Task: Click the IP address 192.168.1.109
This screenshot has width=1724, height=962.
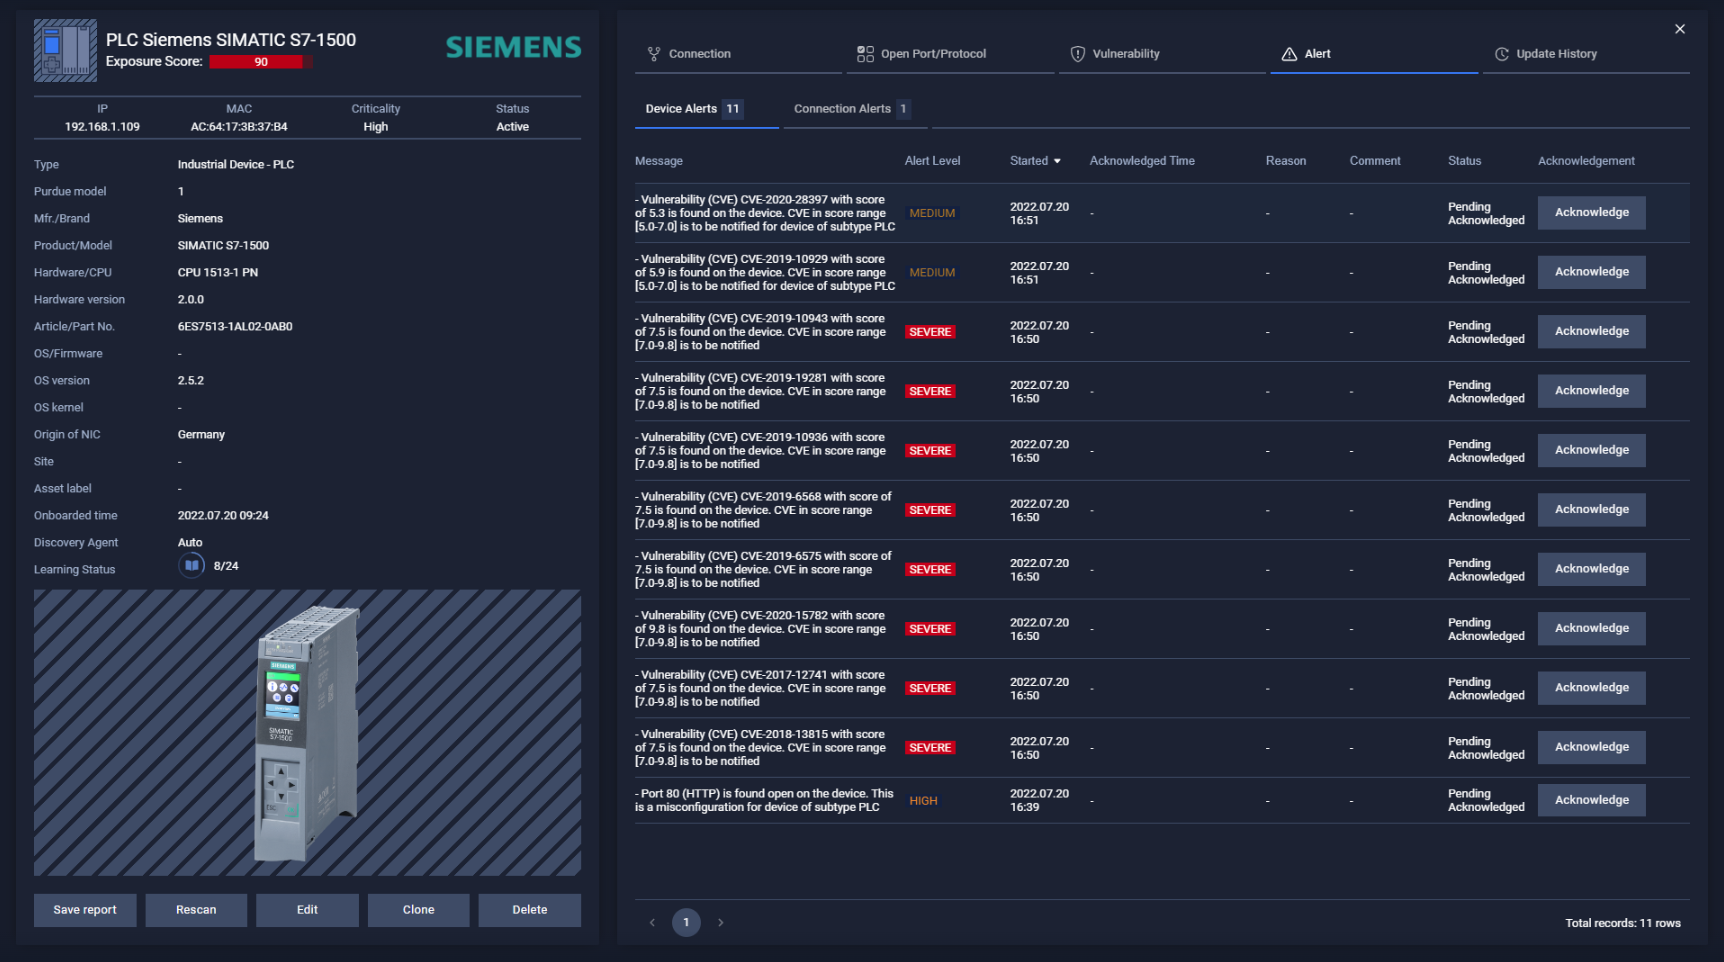Action: 102,127
